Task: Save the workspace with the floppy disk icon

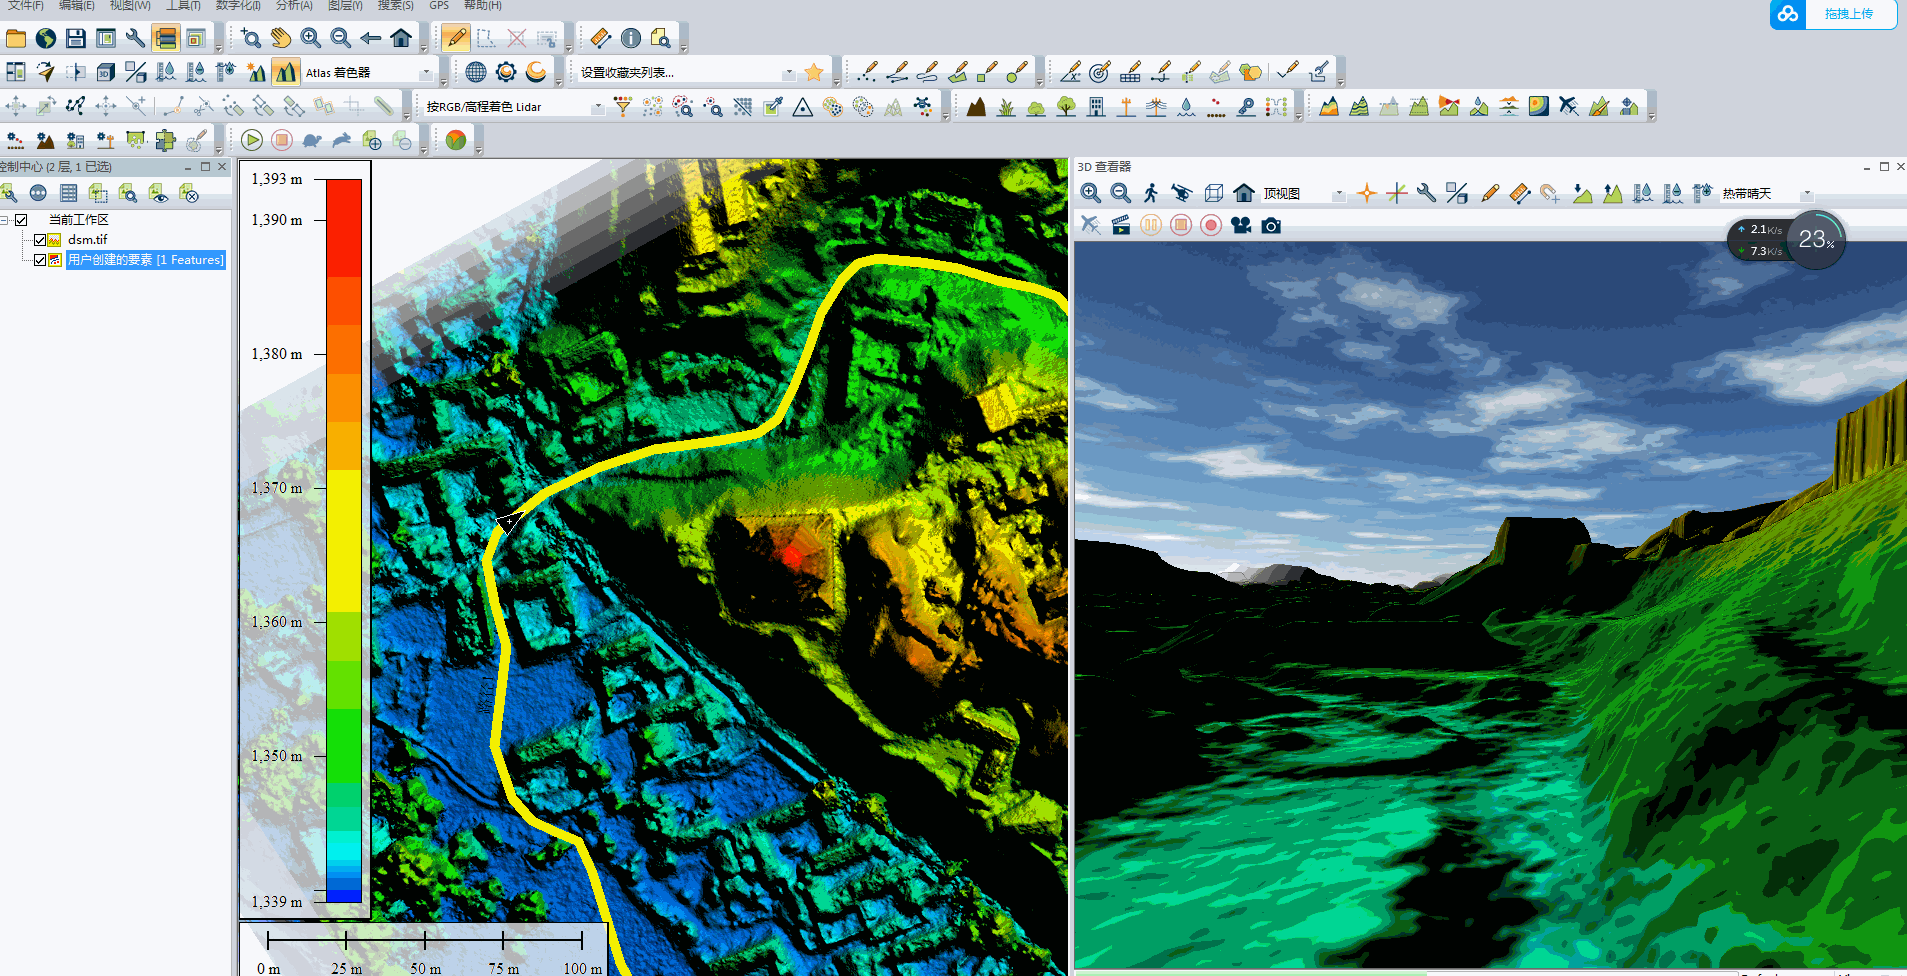Action: tap(76, 38)
